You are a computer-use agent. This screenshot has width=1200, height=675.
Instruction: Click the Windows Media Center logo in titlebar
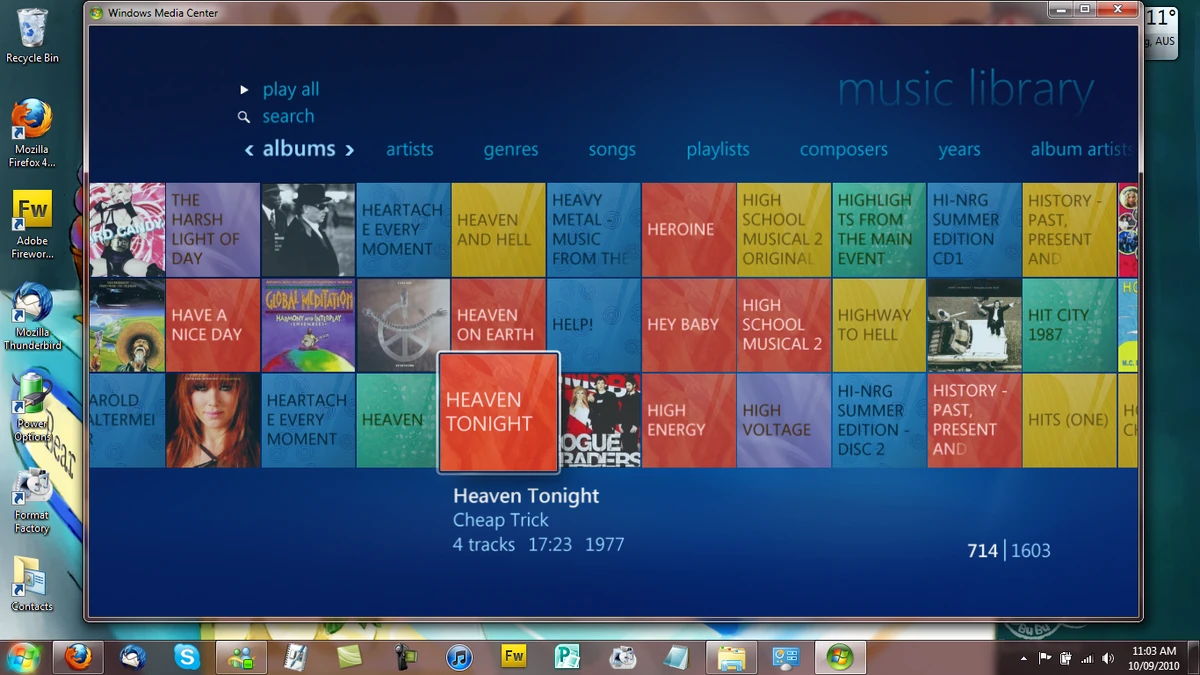[94, 12]
